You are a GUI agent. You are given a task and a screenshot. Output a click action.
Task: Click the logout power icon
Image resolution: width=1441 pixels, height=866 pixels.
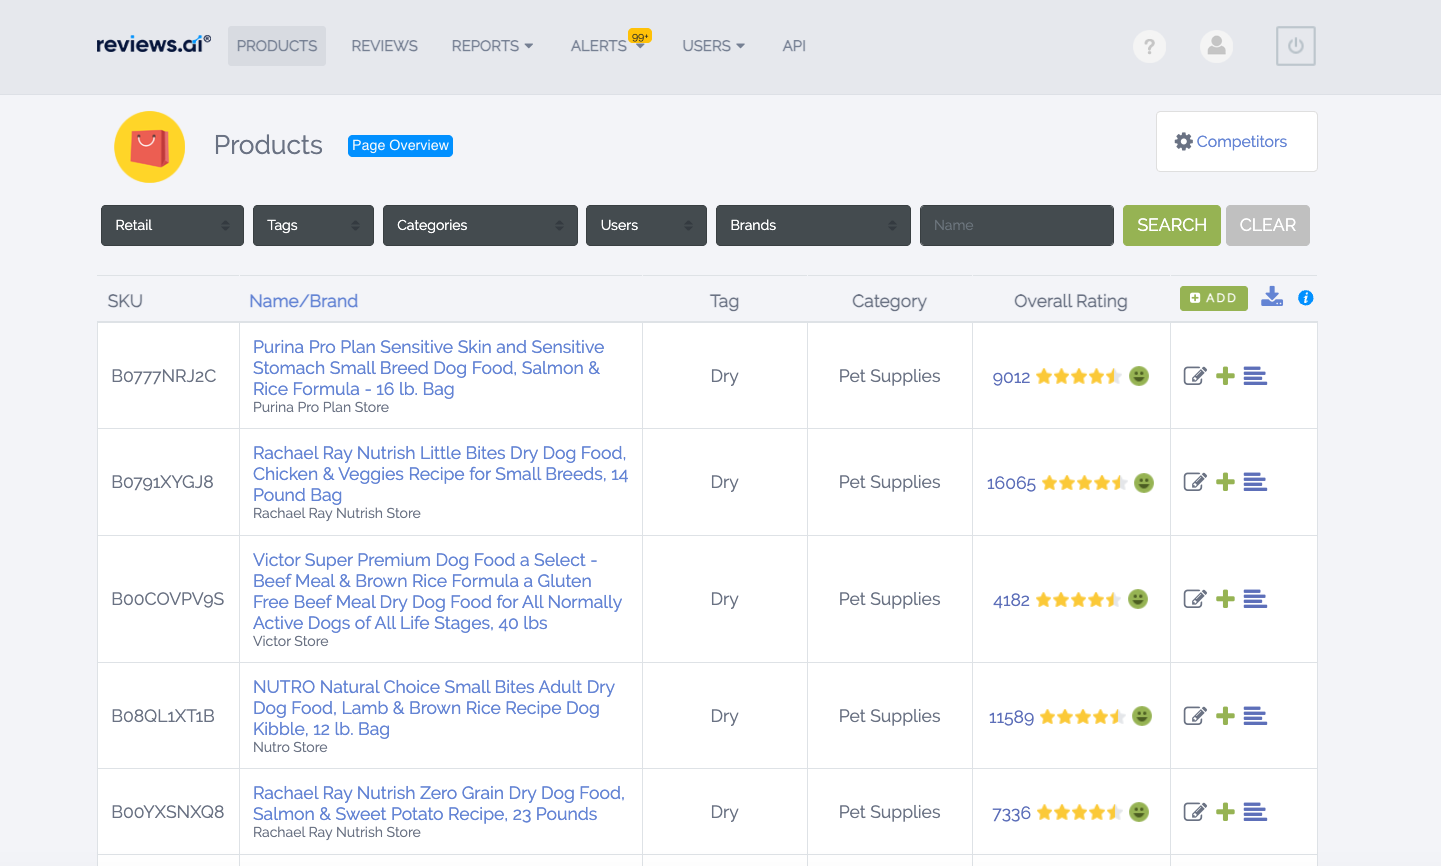tap(1295, 46)
